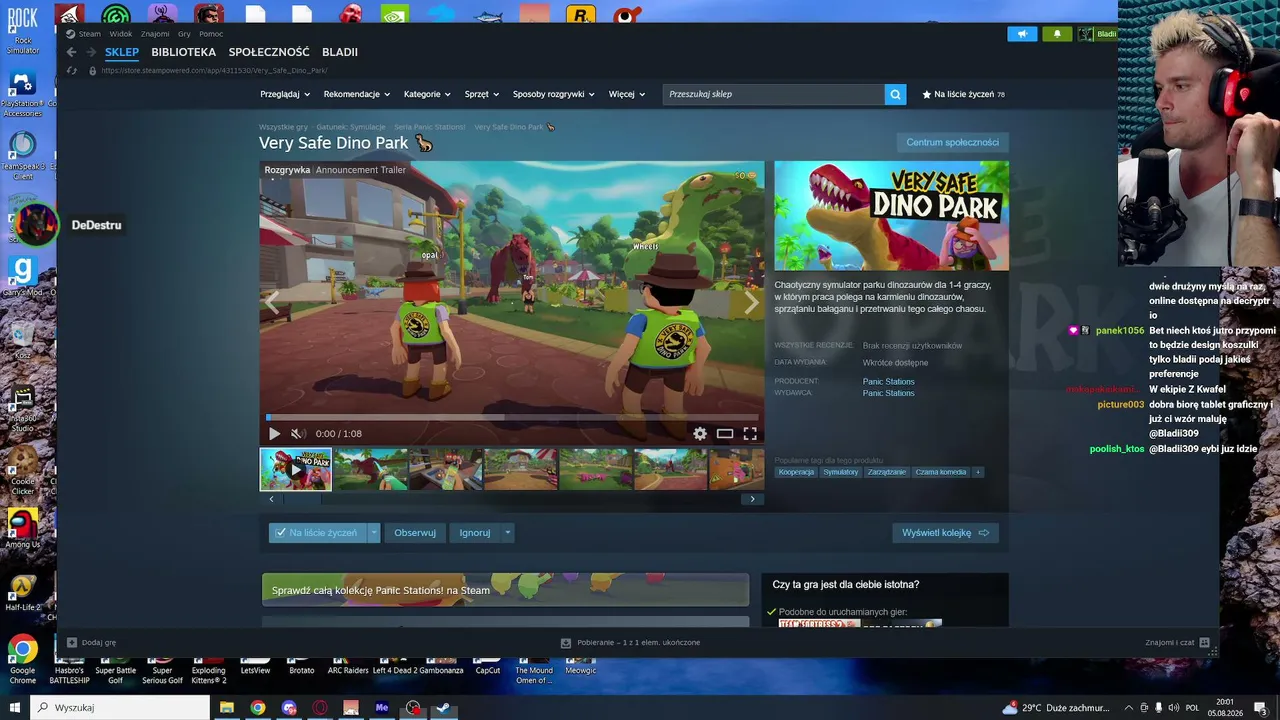Open the Downloads status in Steam footer
Viewport: 1280px width, 720px height.
[x=631, y=643]
